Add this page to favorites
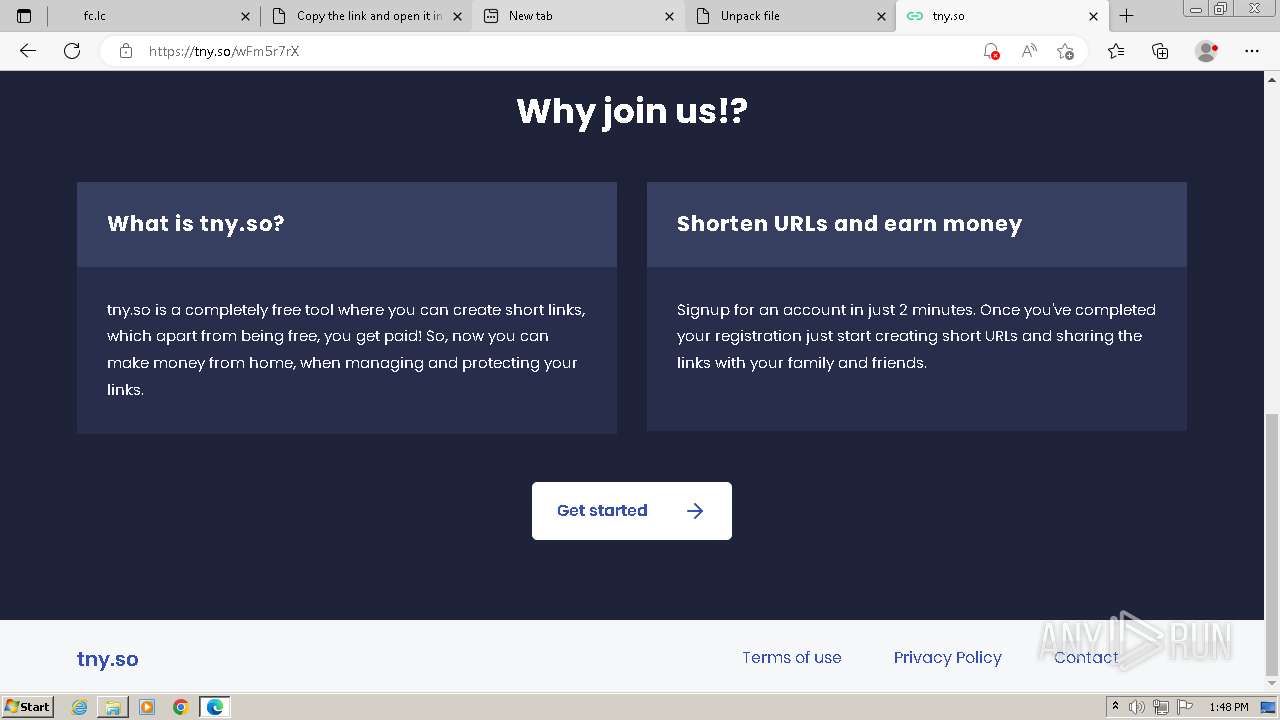 tap(1065, 51)
